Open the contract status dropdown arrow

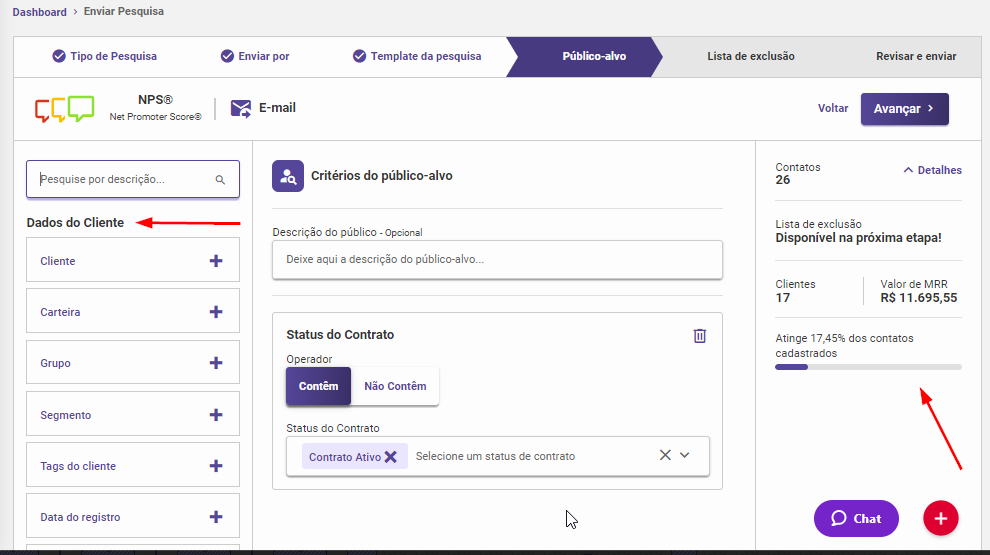click(684, 455)
